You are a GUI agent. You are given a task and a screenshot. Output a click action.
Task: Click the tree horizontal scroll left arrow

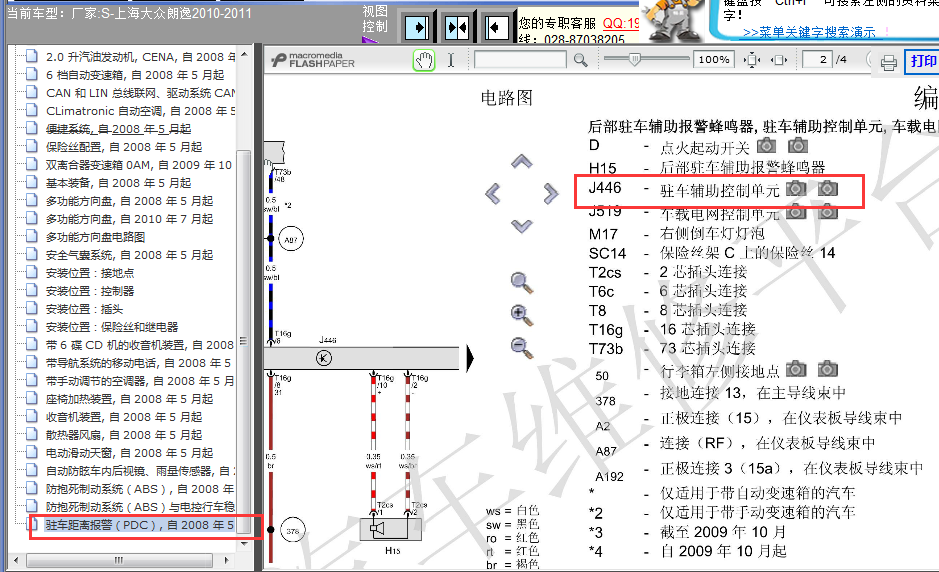(16, 560)
